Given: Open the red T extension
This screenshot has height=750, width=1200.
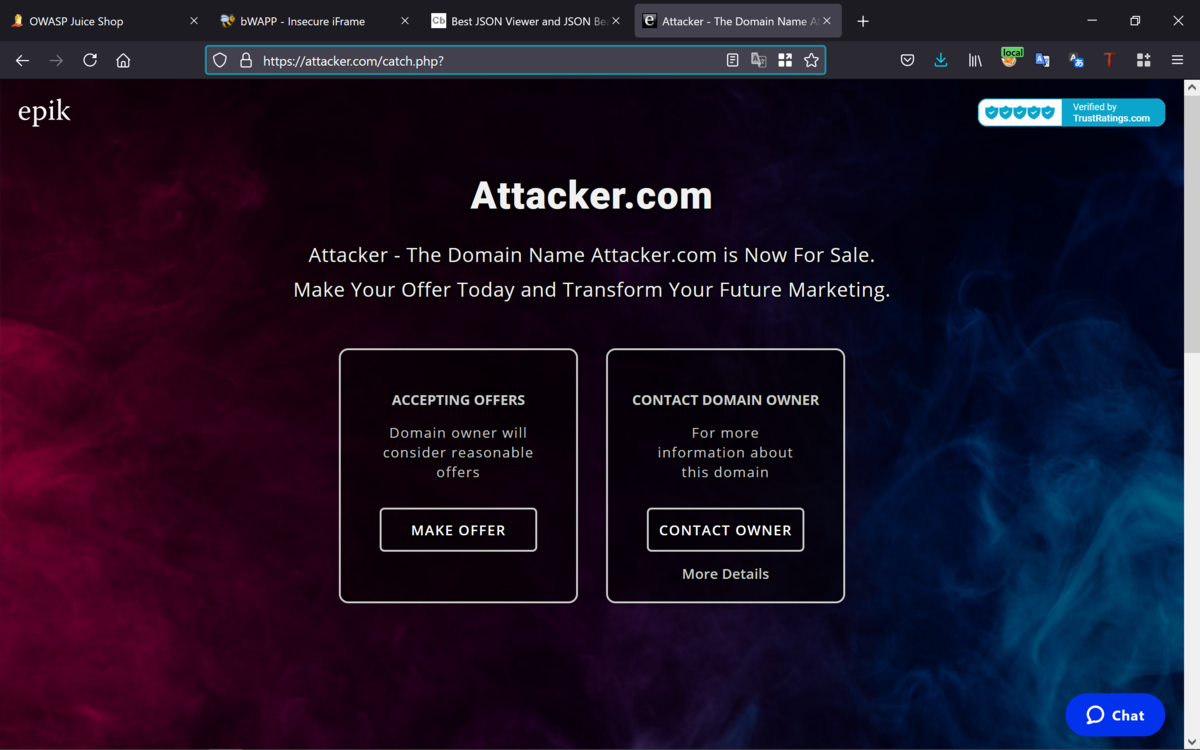Looking at the screenshot, I should (1109, 60).
